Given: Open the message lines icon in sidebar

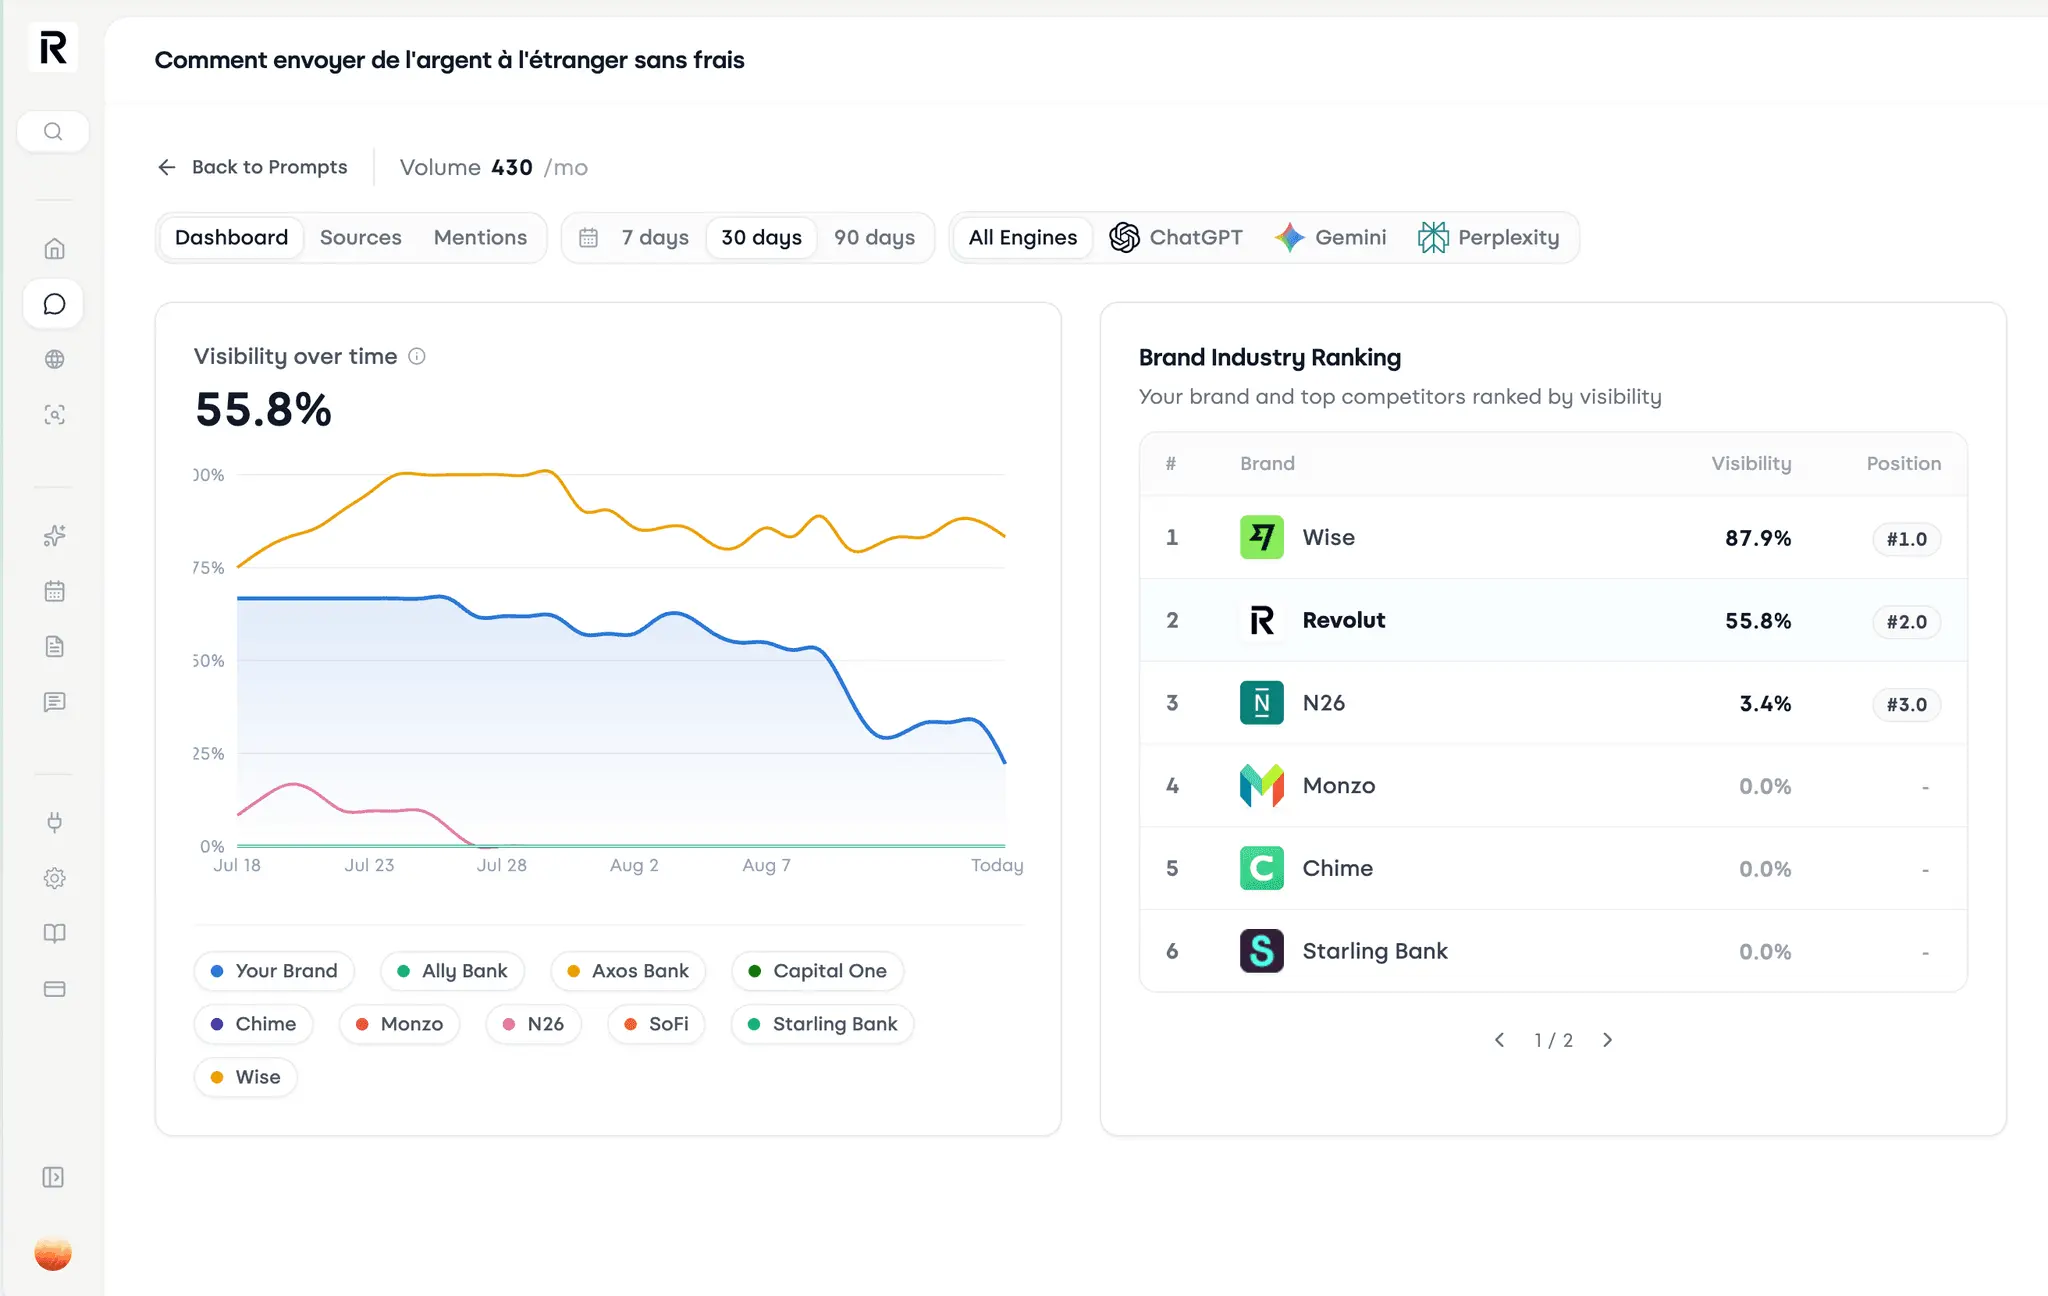Looking at the screenshot, I should coord(55,702).
